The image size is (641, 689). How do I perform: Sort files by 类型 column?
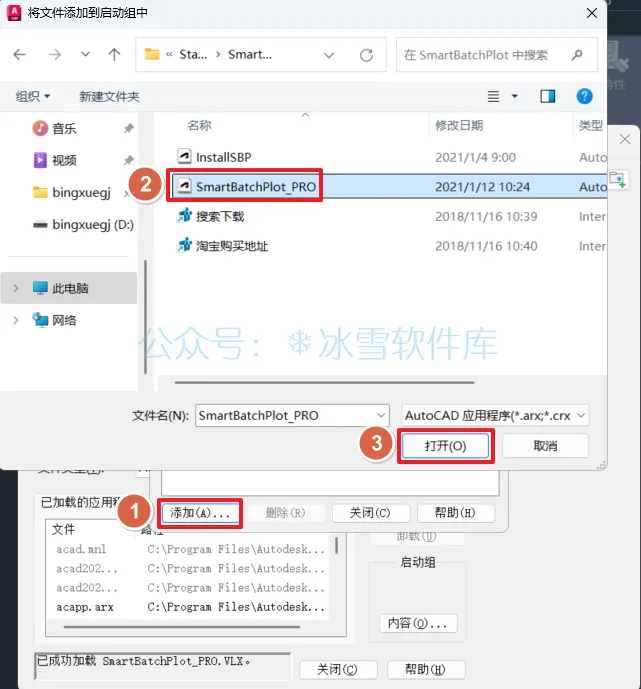coord(590,125)
